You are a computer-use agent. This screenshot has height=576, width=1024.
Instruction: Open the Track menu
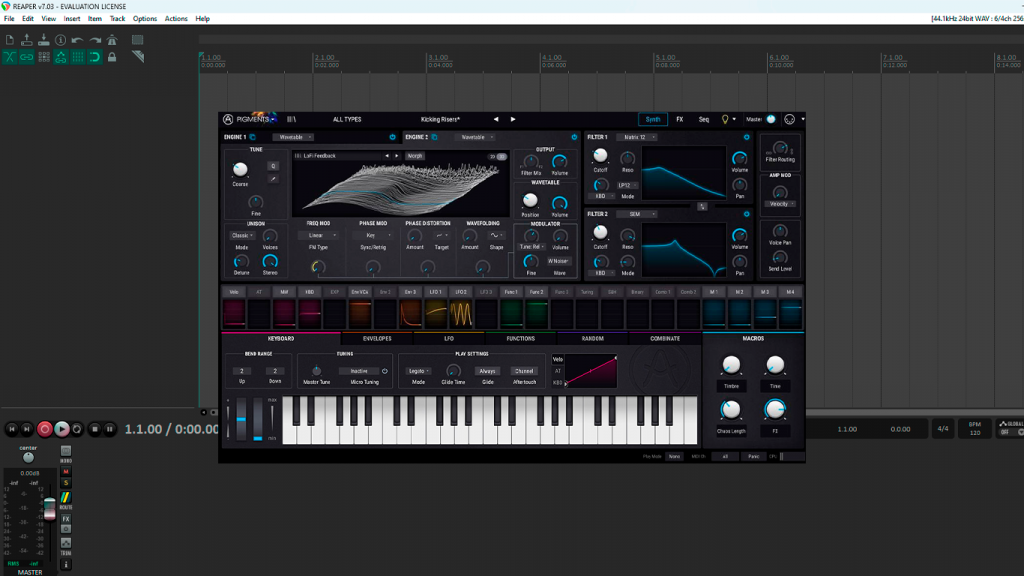tap(117, 19)
